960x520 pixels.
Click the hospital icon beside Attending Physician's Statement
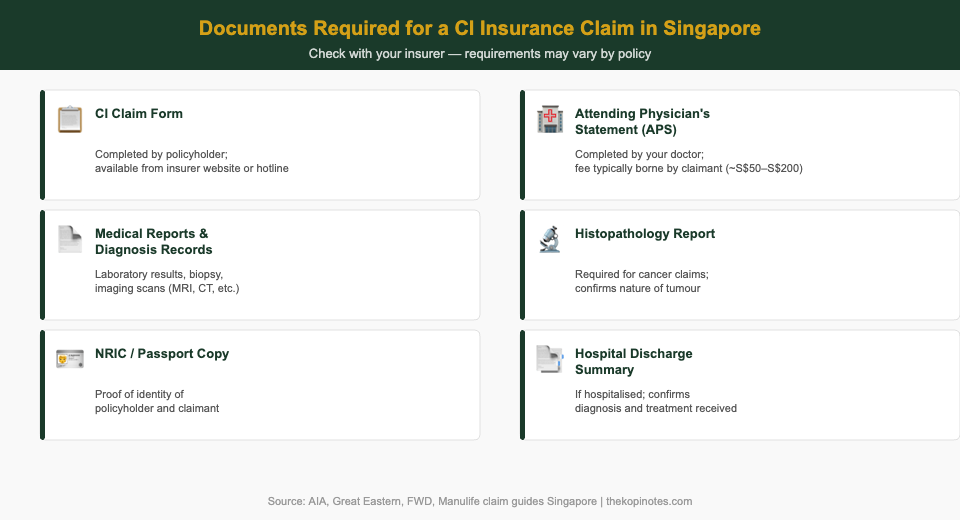tap(550, 119)
